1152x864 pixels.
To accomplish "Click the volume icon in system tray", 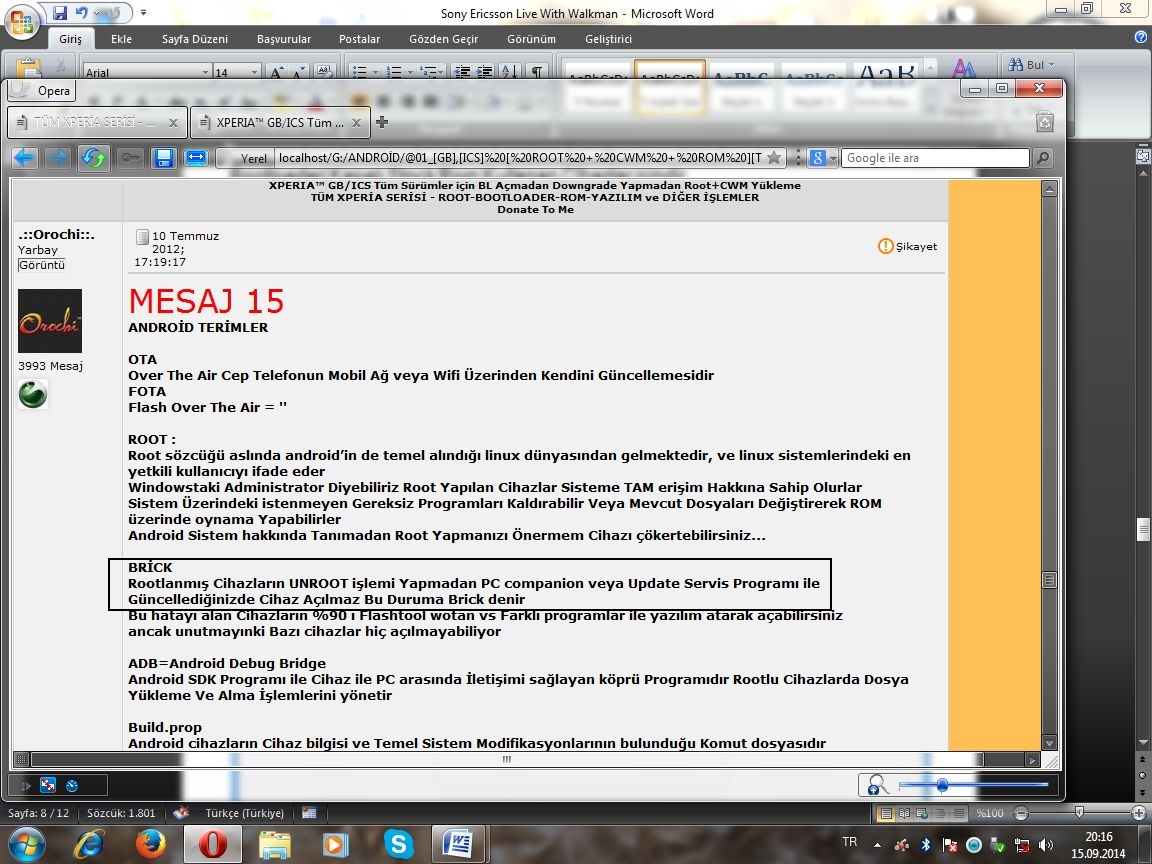I will point(1045,845).
